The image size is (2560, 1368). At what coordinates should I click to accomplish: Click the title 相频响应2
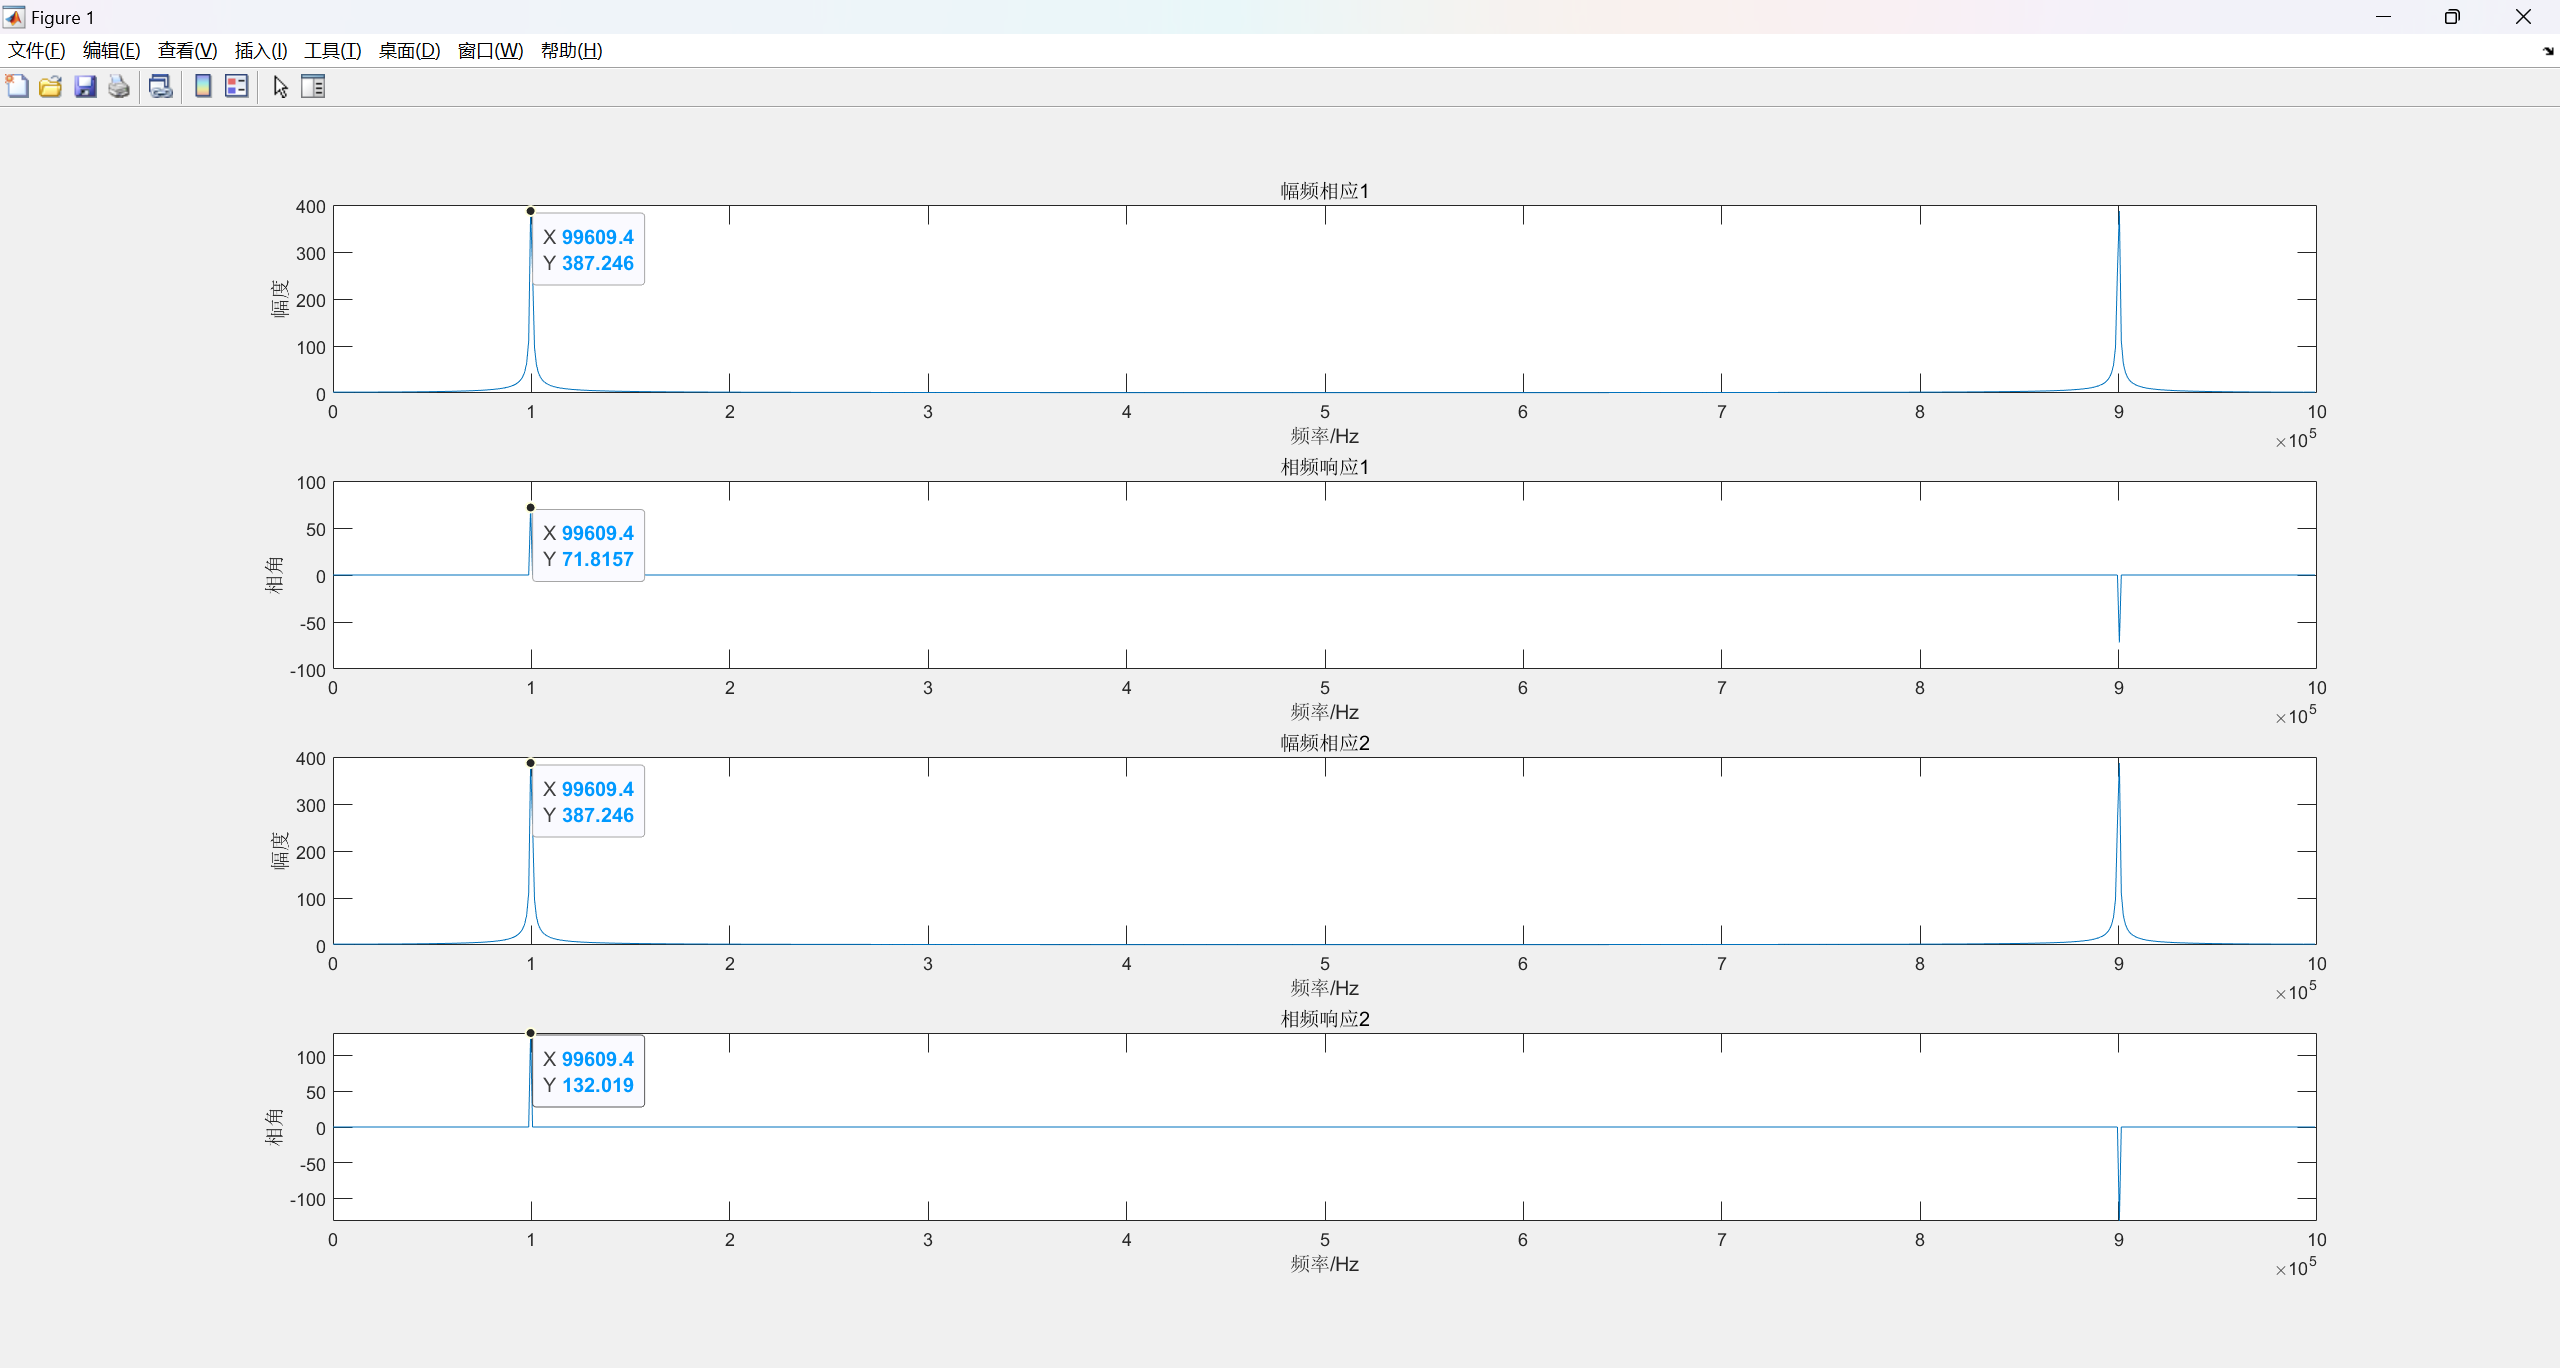coord(1325,1019)
